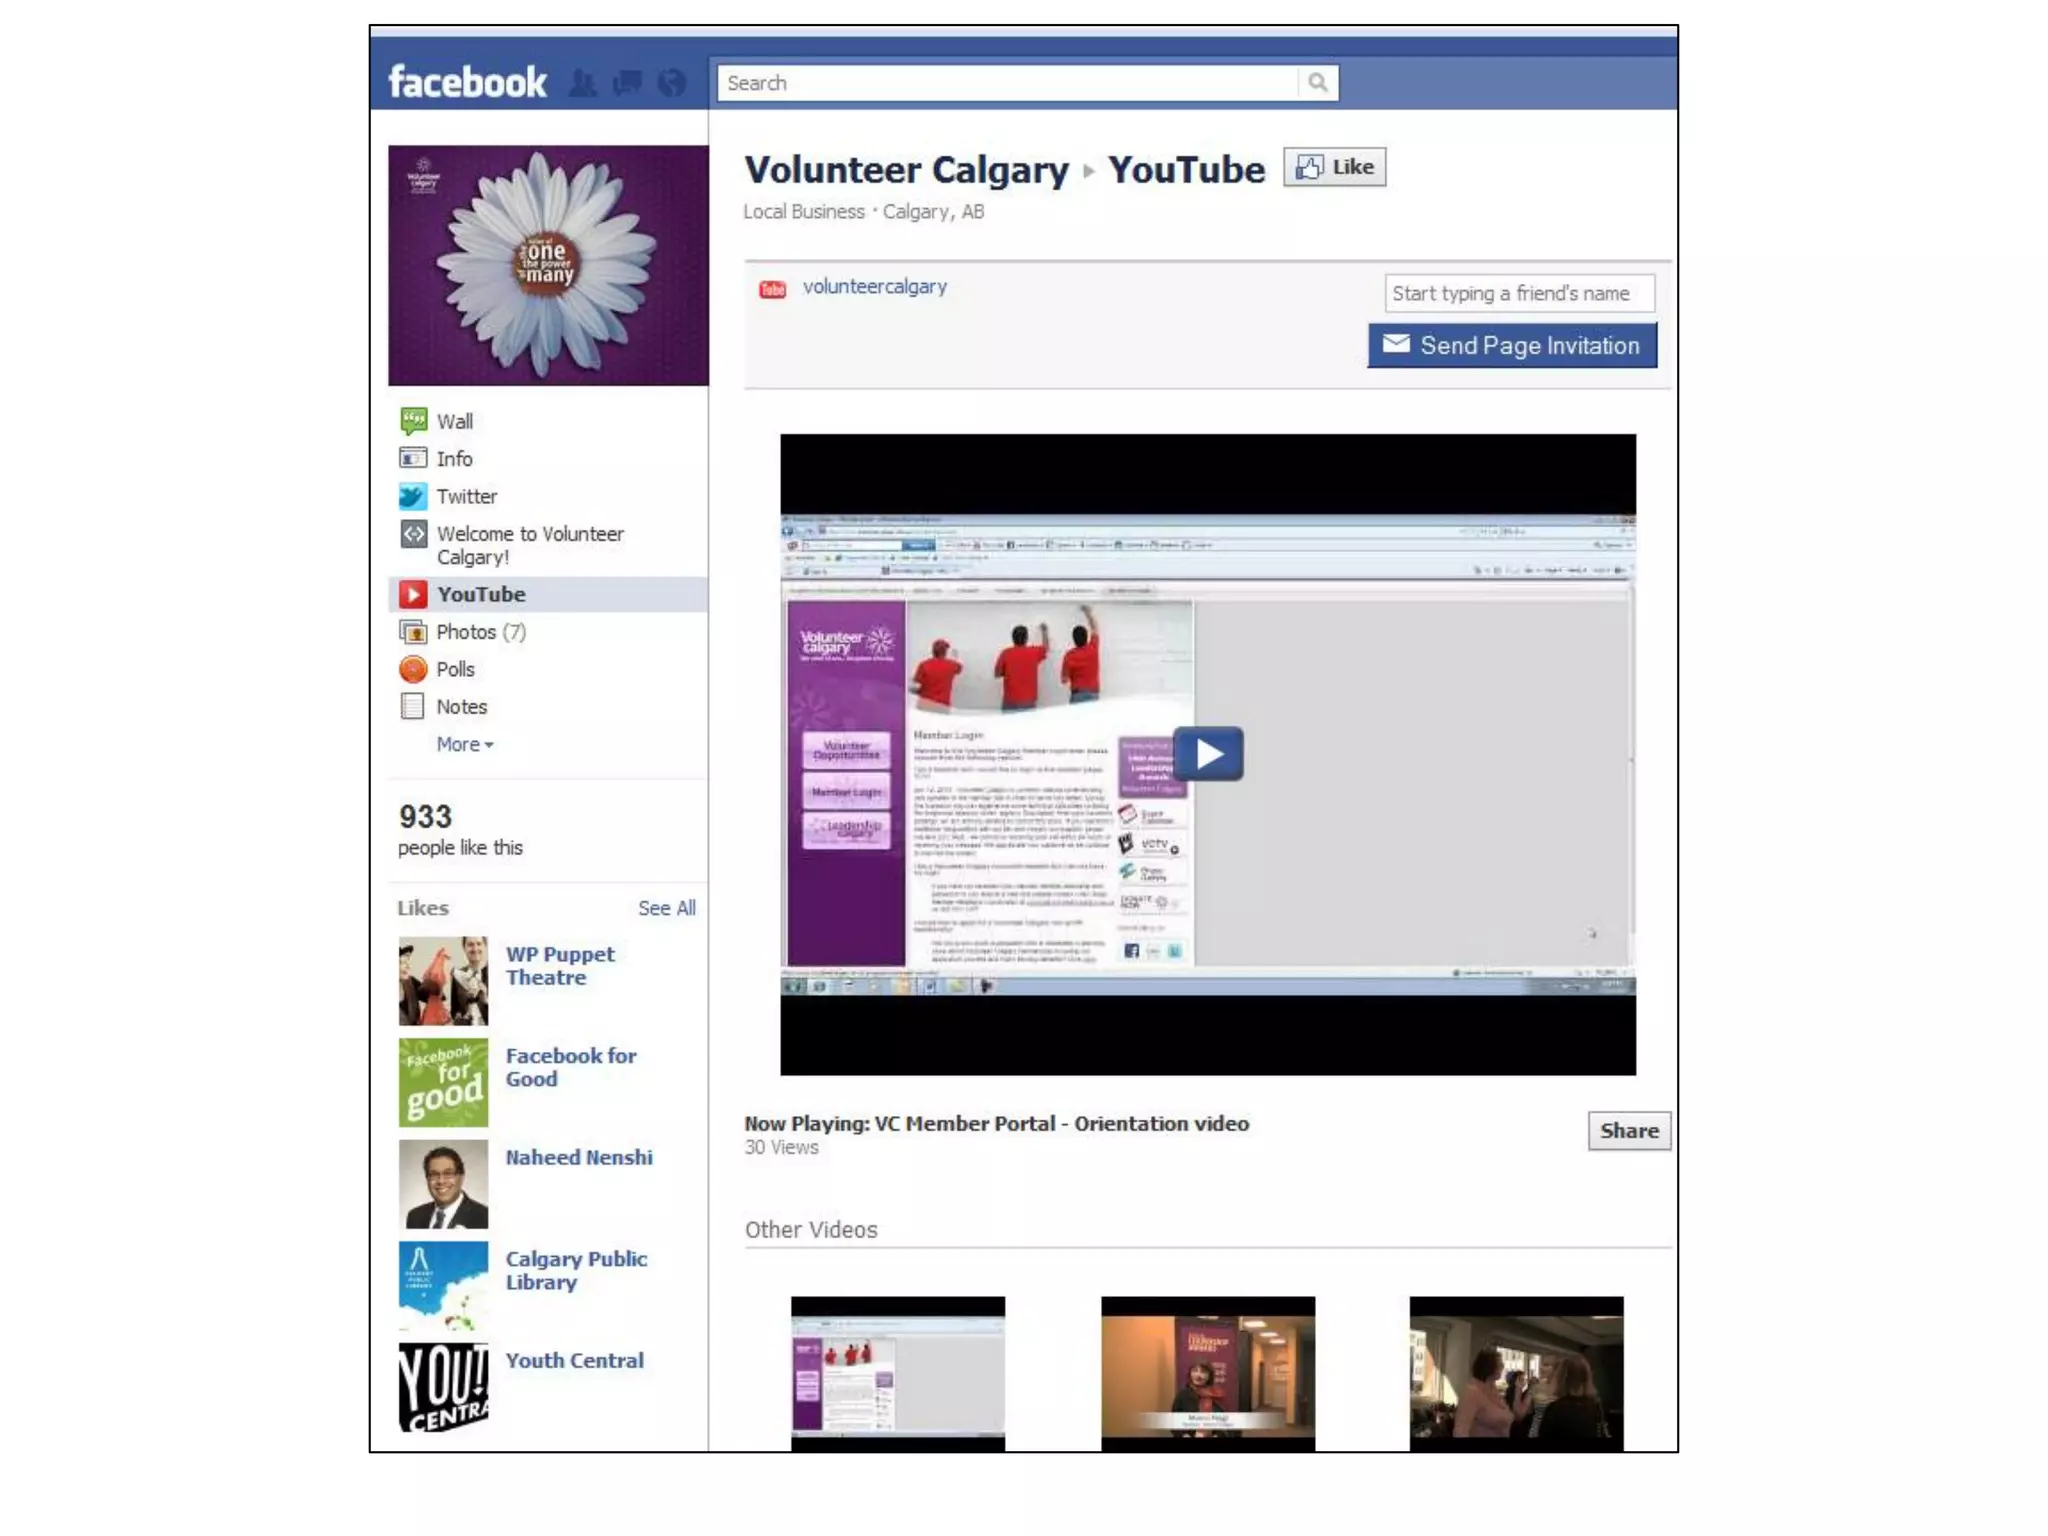Click the friend requests icon in header
Viewport: 2048px width, 1536px height.
(x=582, y=83)
